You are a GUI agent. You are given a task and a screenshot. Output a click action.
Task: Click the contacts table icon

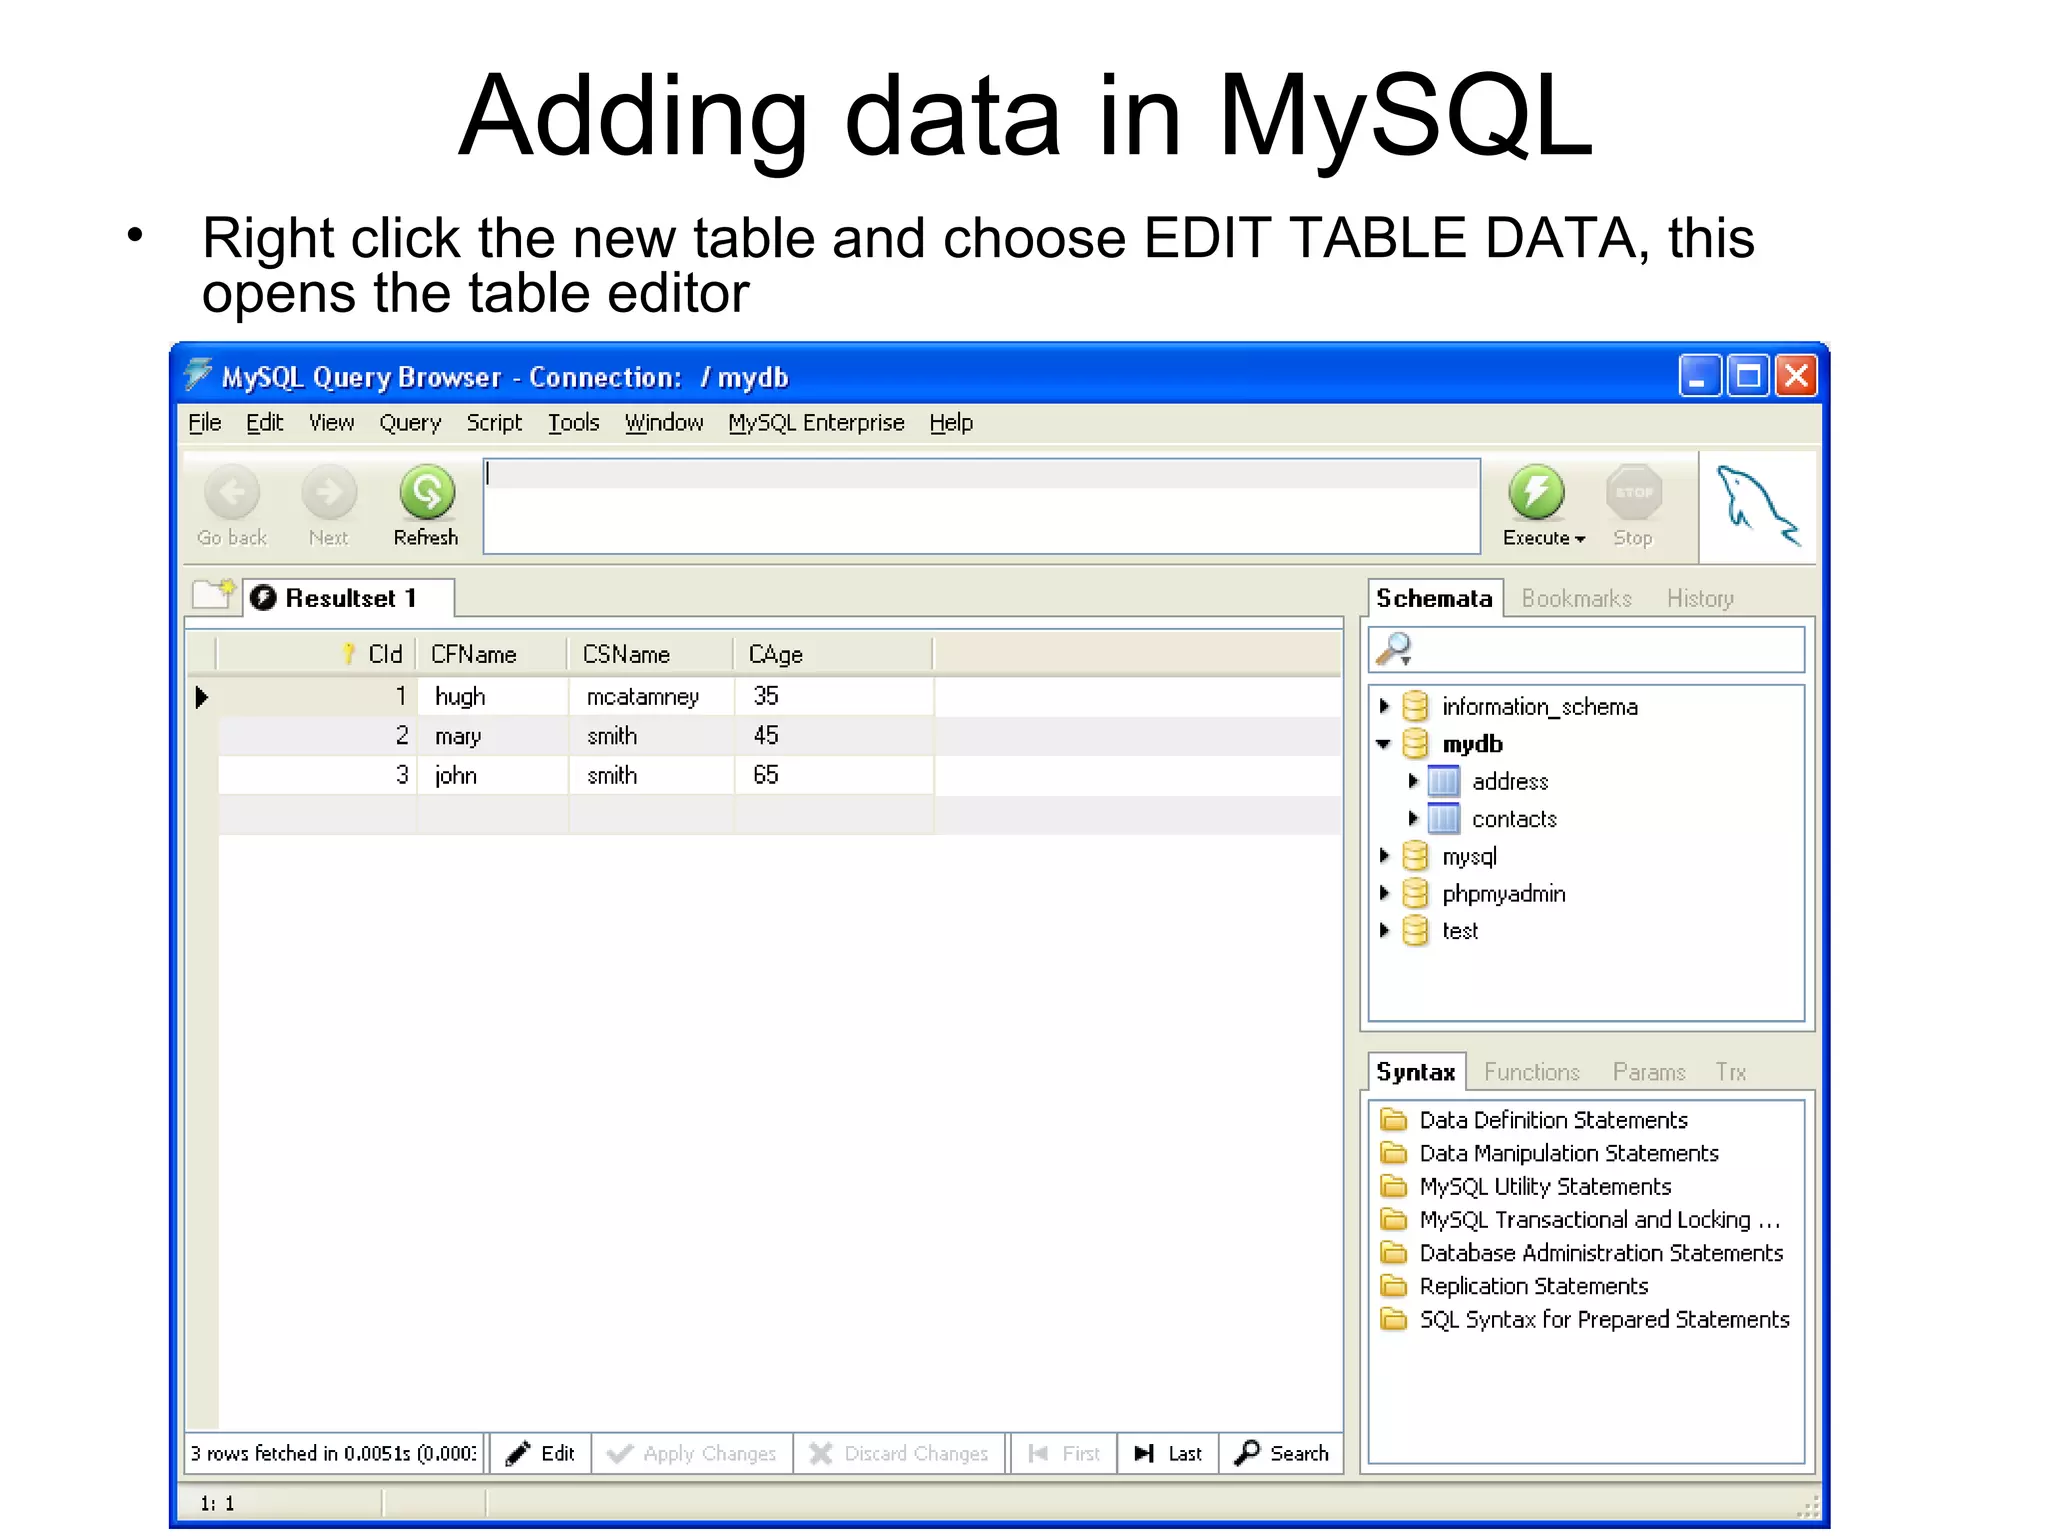point(1443,819)
